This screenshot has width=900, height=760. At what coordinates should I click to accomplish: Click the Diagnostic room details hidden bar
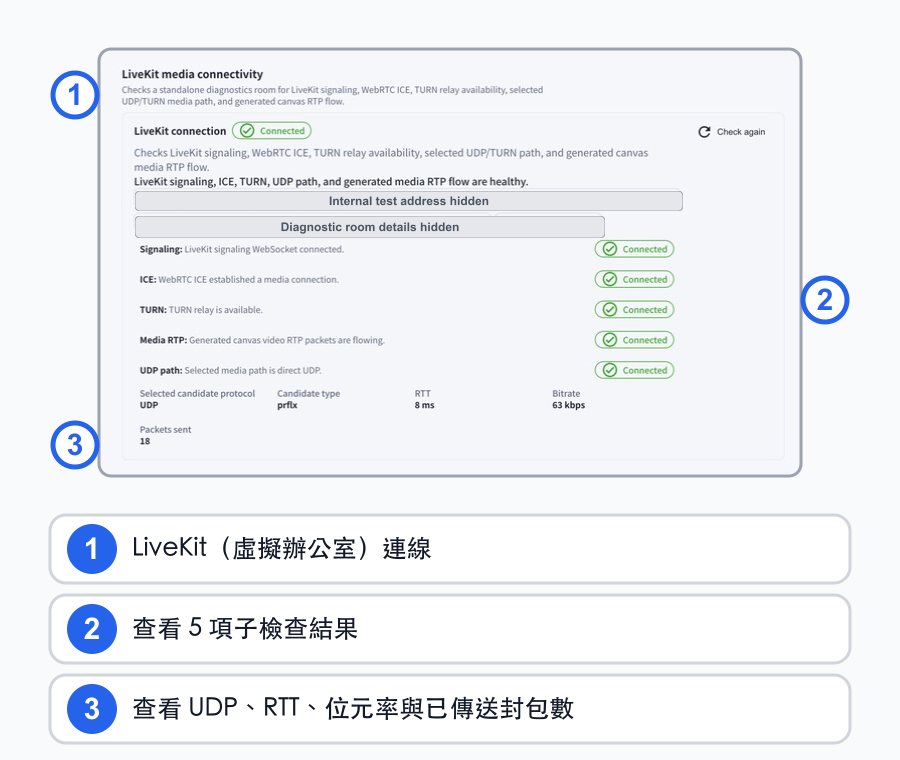coord(370,227)
